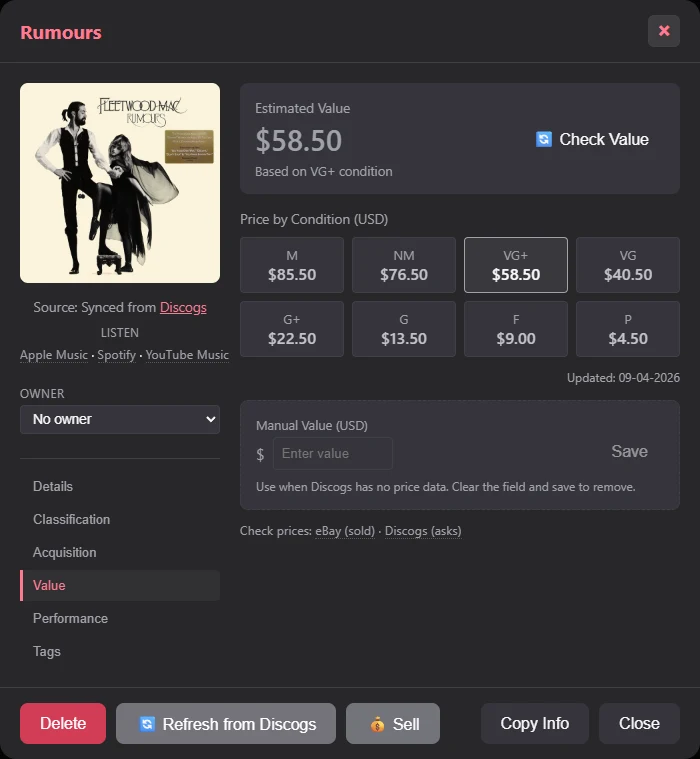The width and height of the screenshot is (700, 759).
Task: Delete this record
Action: [x=63, y=724]
